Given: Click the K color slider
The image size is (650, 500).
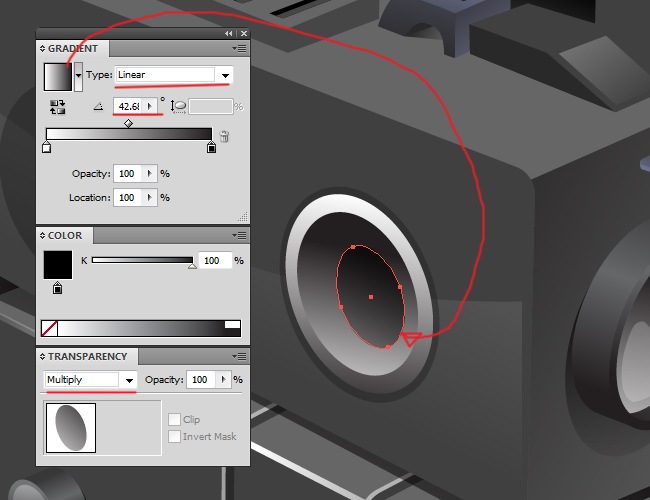Looking at the screenshot, I should (143, 260).
